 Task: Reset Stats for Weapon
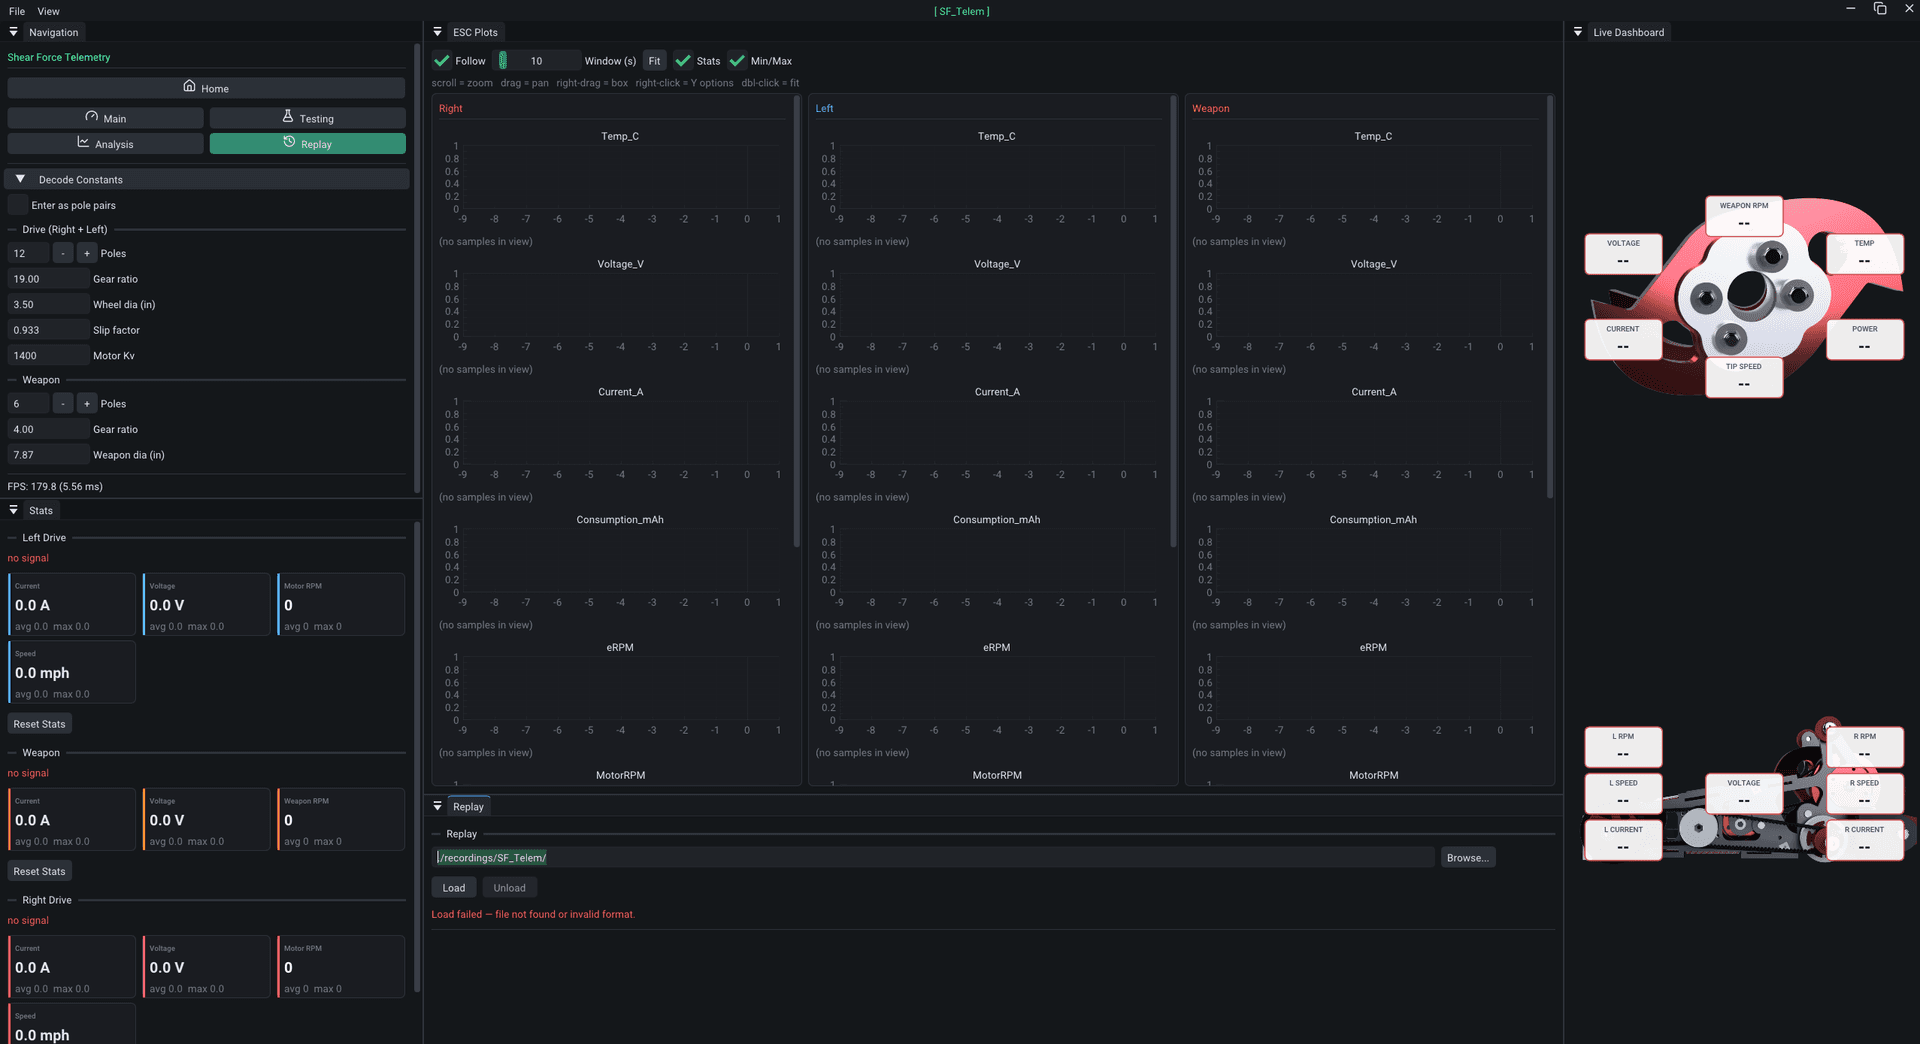pos(39,871)
